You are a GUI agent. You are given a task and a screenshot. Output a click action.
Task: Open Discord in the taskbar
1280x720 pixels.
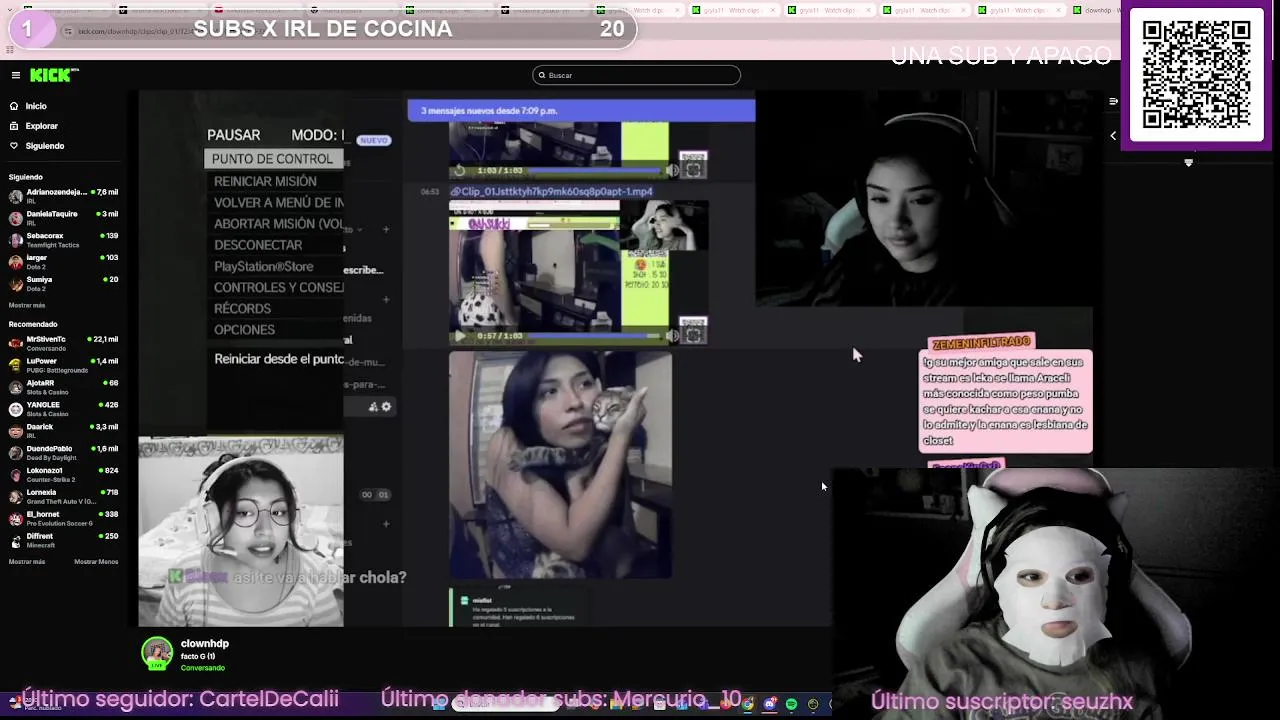coord(770,705)
